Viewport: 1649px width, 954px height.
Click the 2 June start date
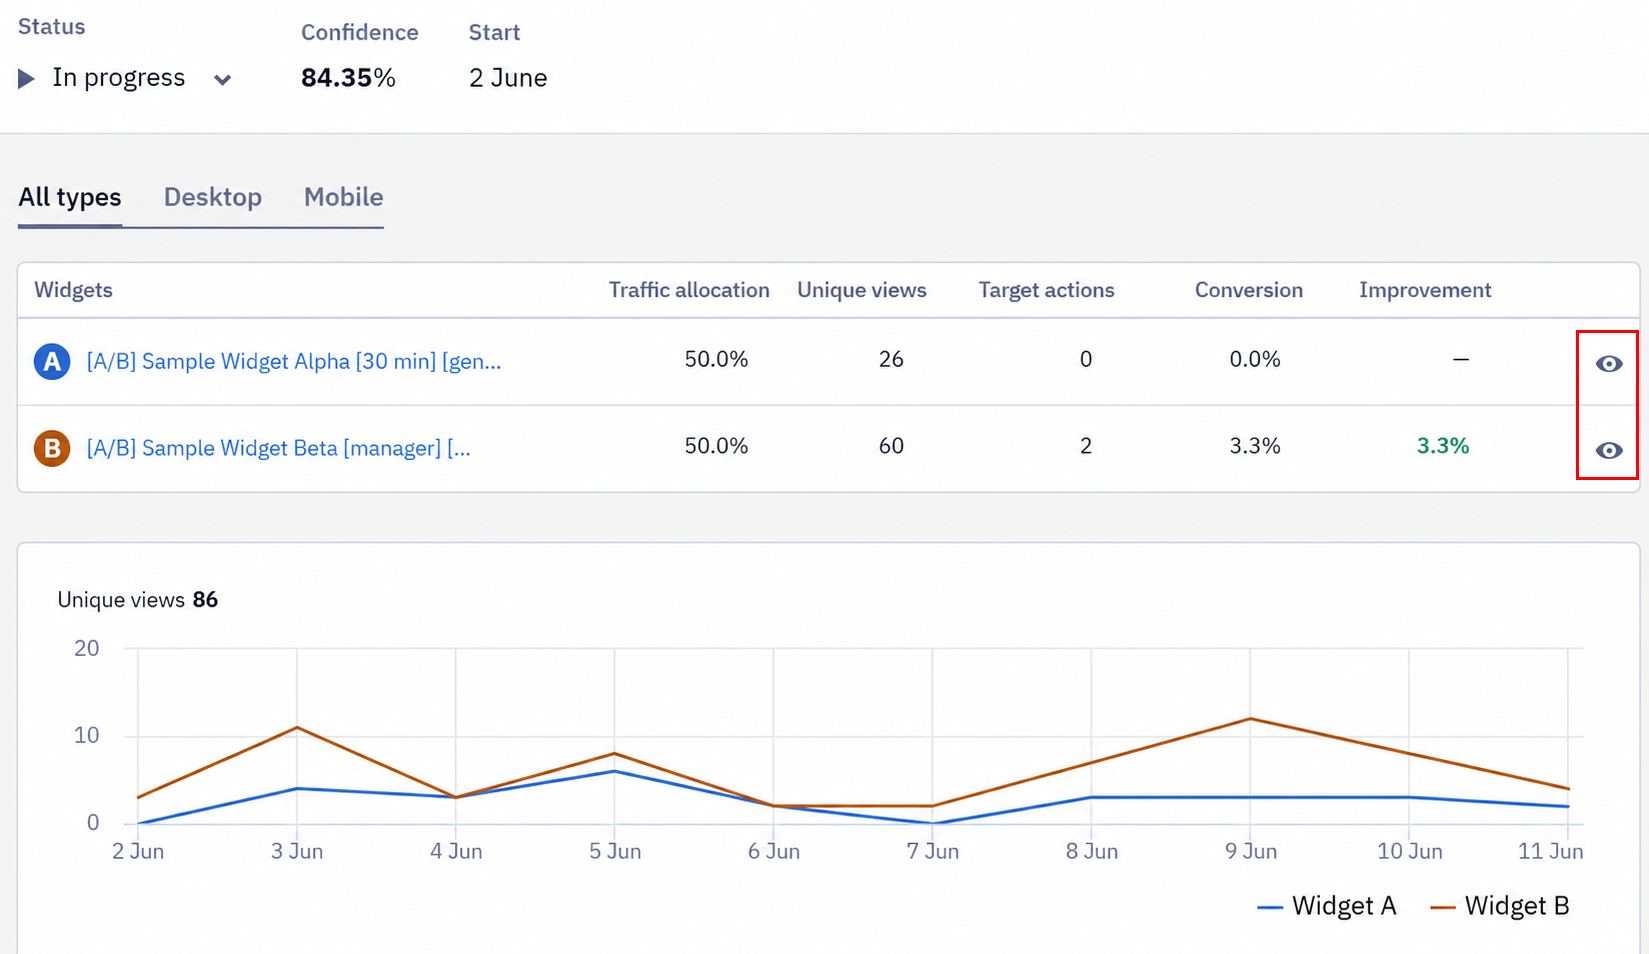(508, 78)
